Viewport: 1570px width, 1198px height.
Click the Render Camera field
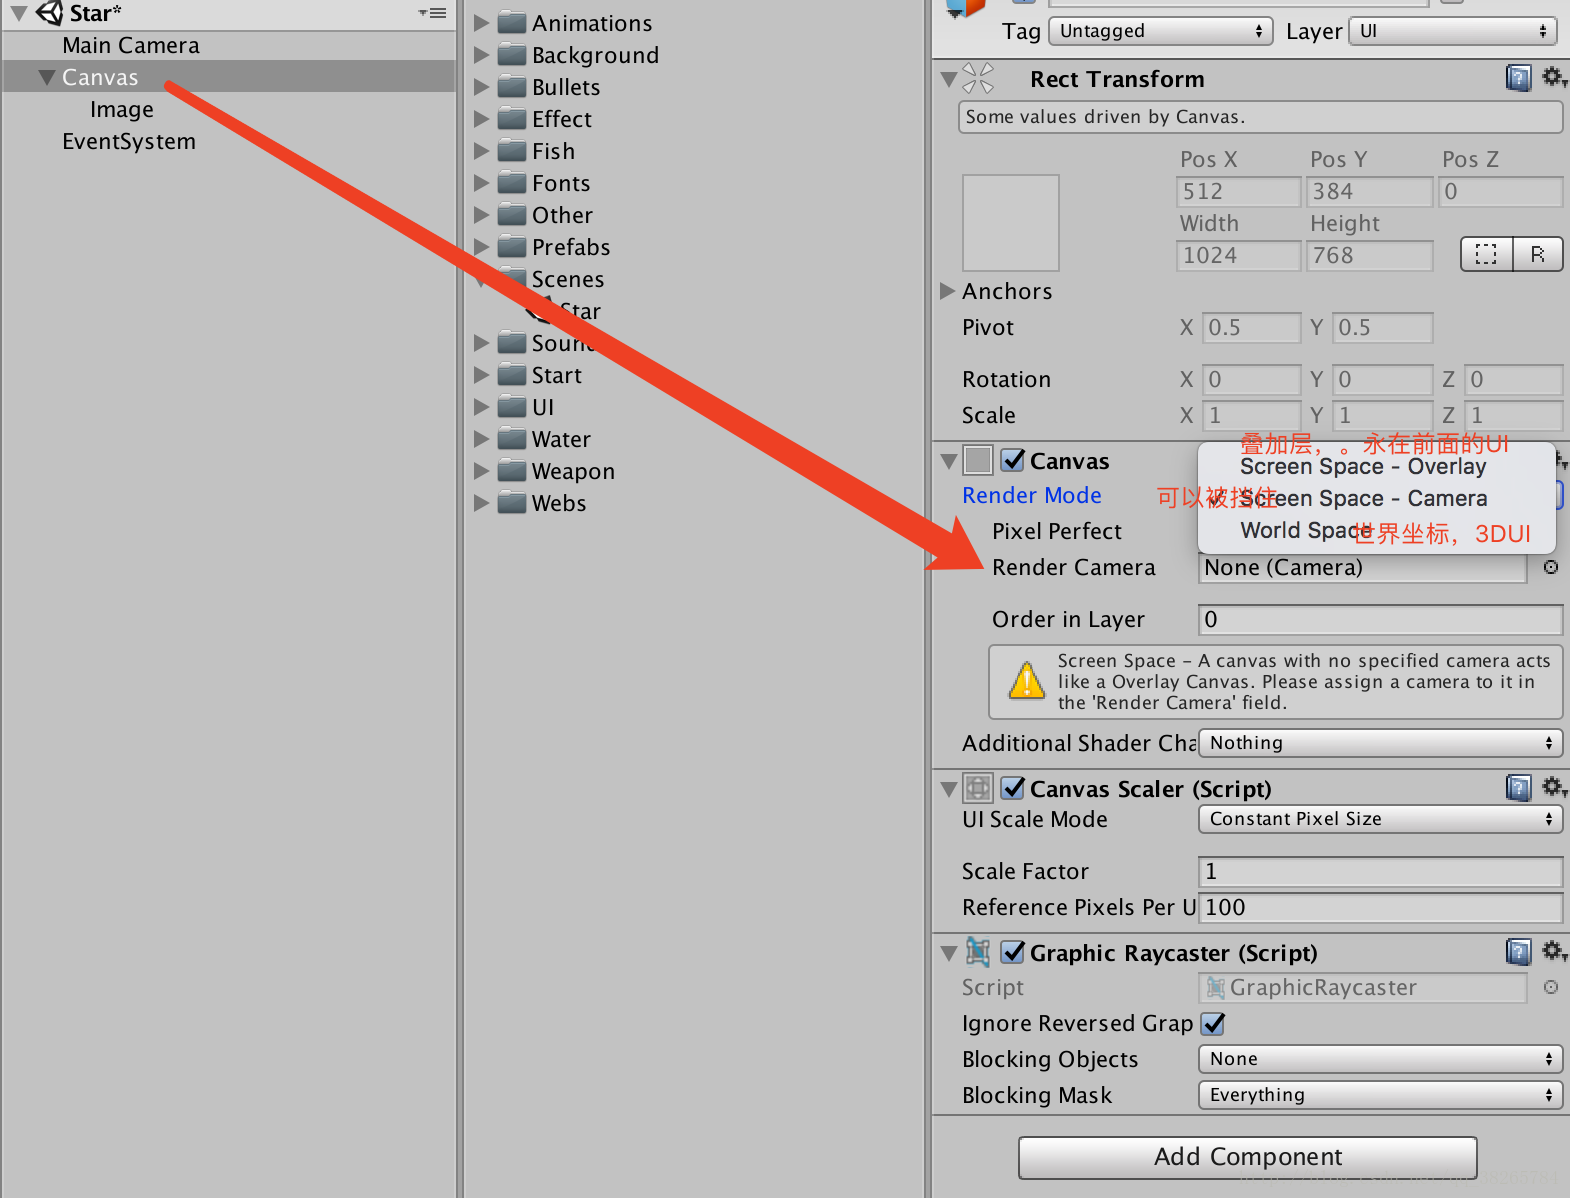[x=1362, y=567]
